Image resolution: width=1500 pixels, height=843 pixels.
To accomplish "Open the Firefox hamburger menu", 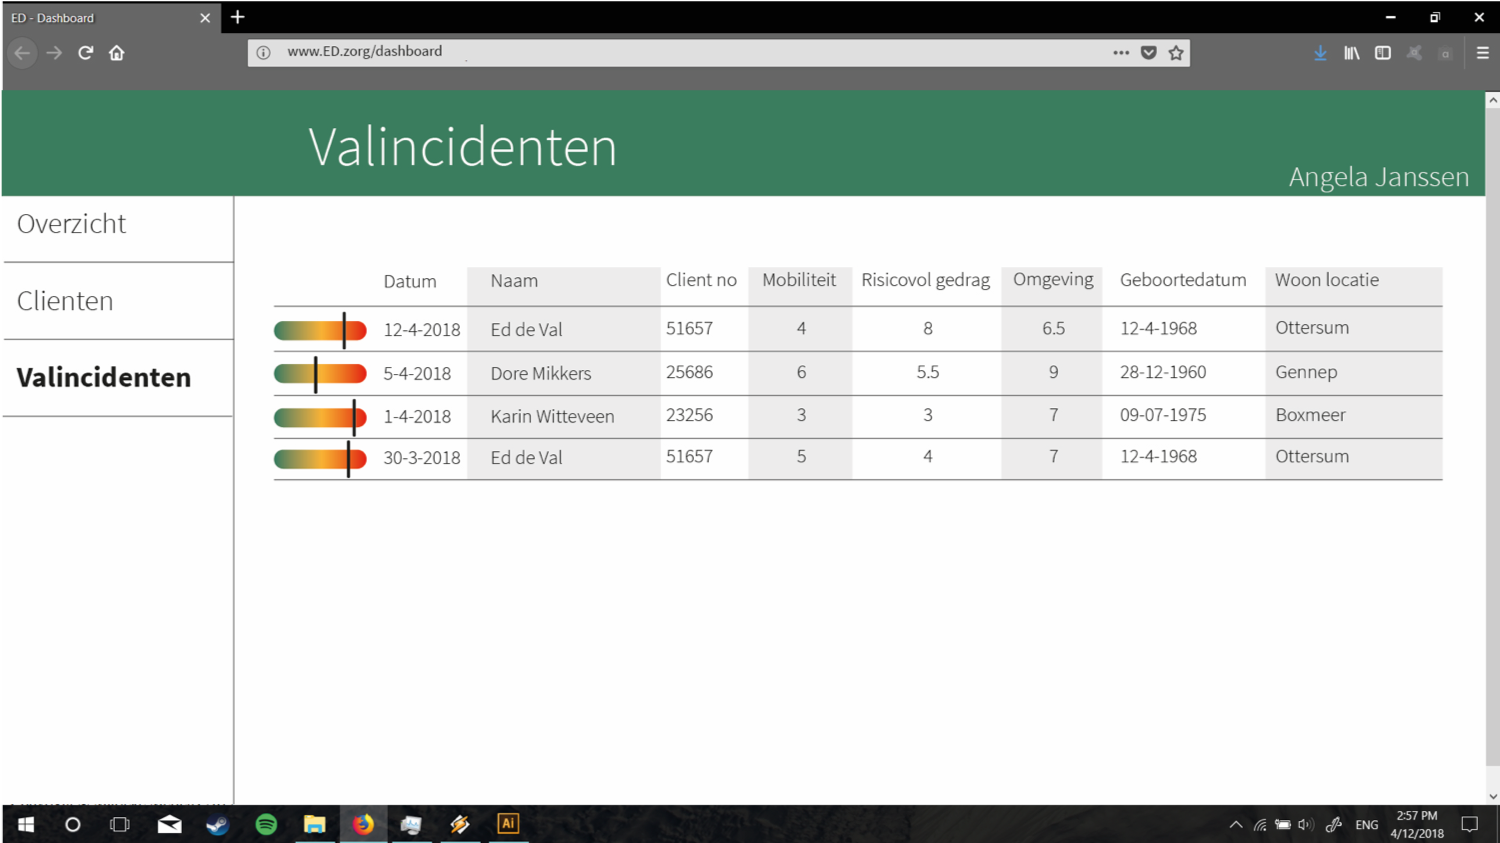I will click(1483, 53).
